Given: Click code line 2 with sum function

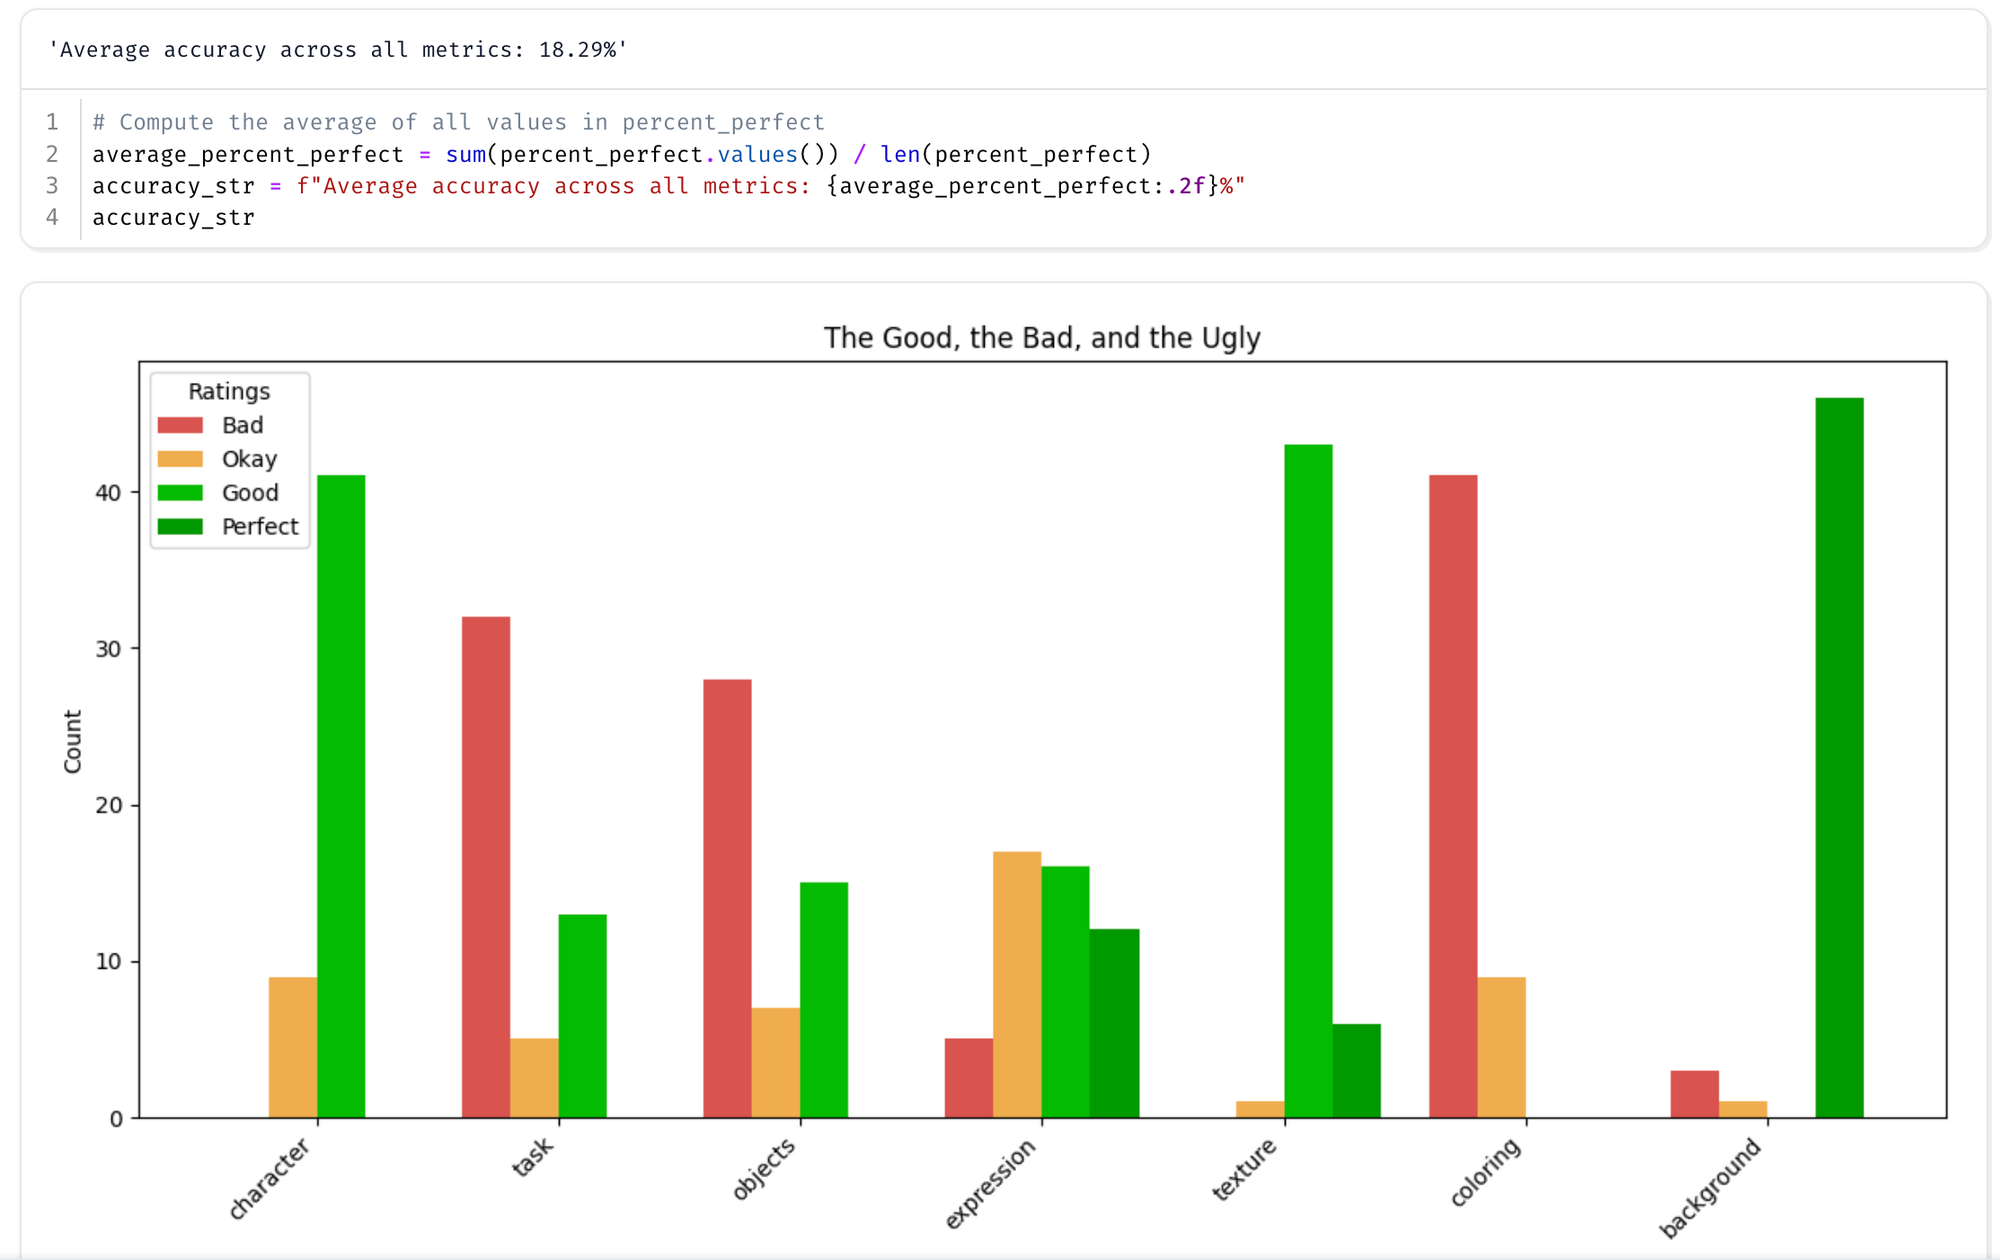Looking at the screenshot, I should point(621,154).
